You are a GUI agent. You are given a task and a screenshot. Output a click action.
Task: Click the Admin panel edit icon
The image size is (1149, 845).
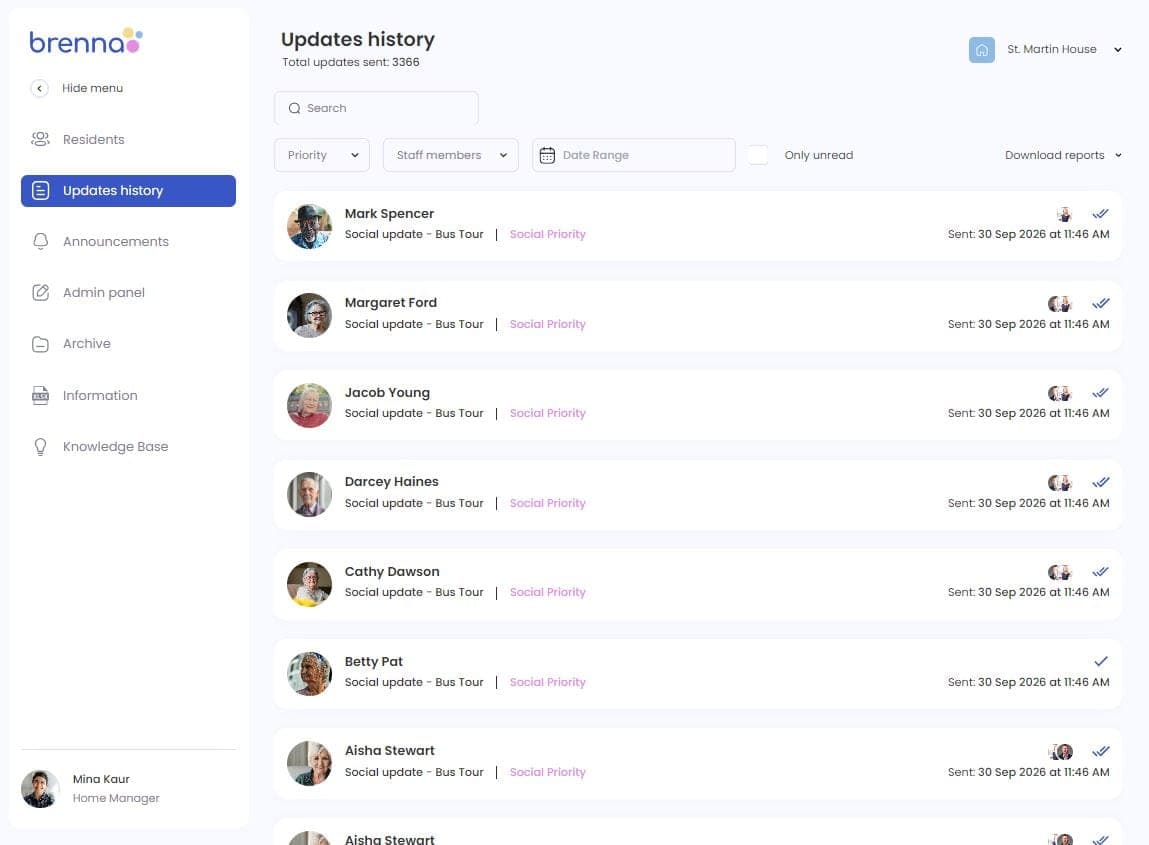[x=40, y=292]
